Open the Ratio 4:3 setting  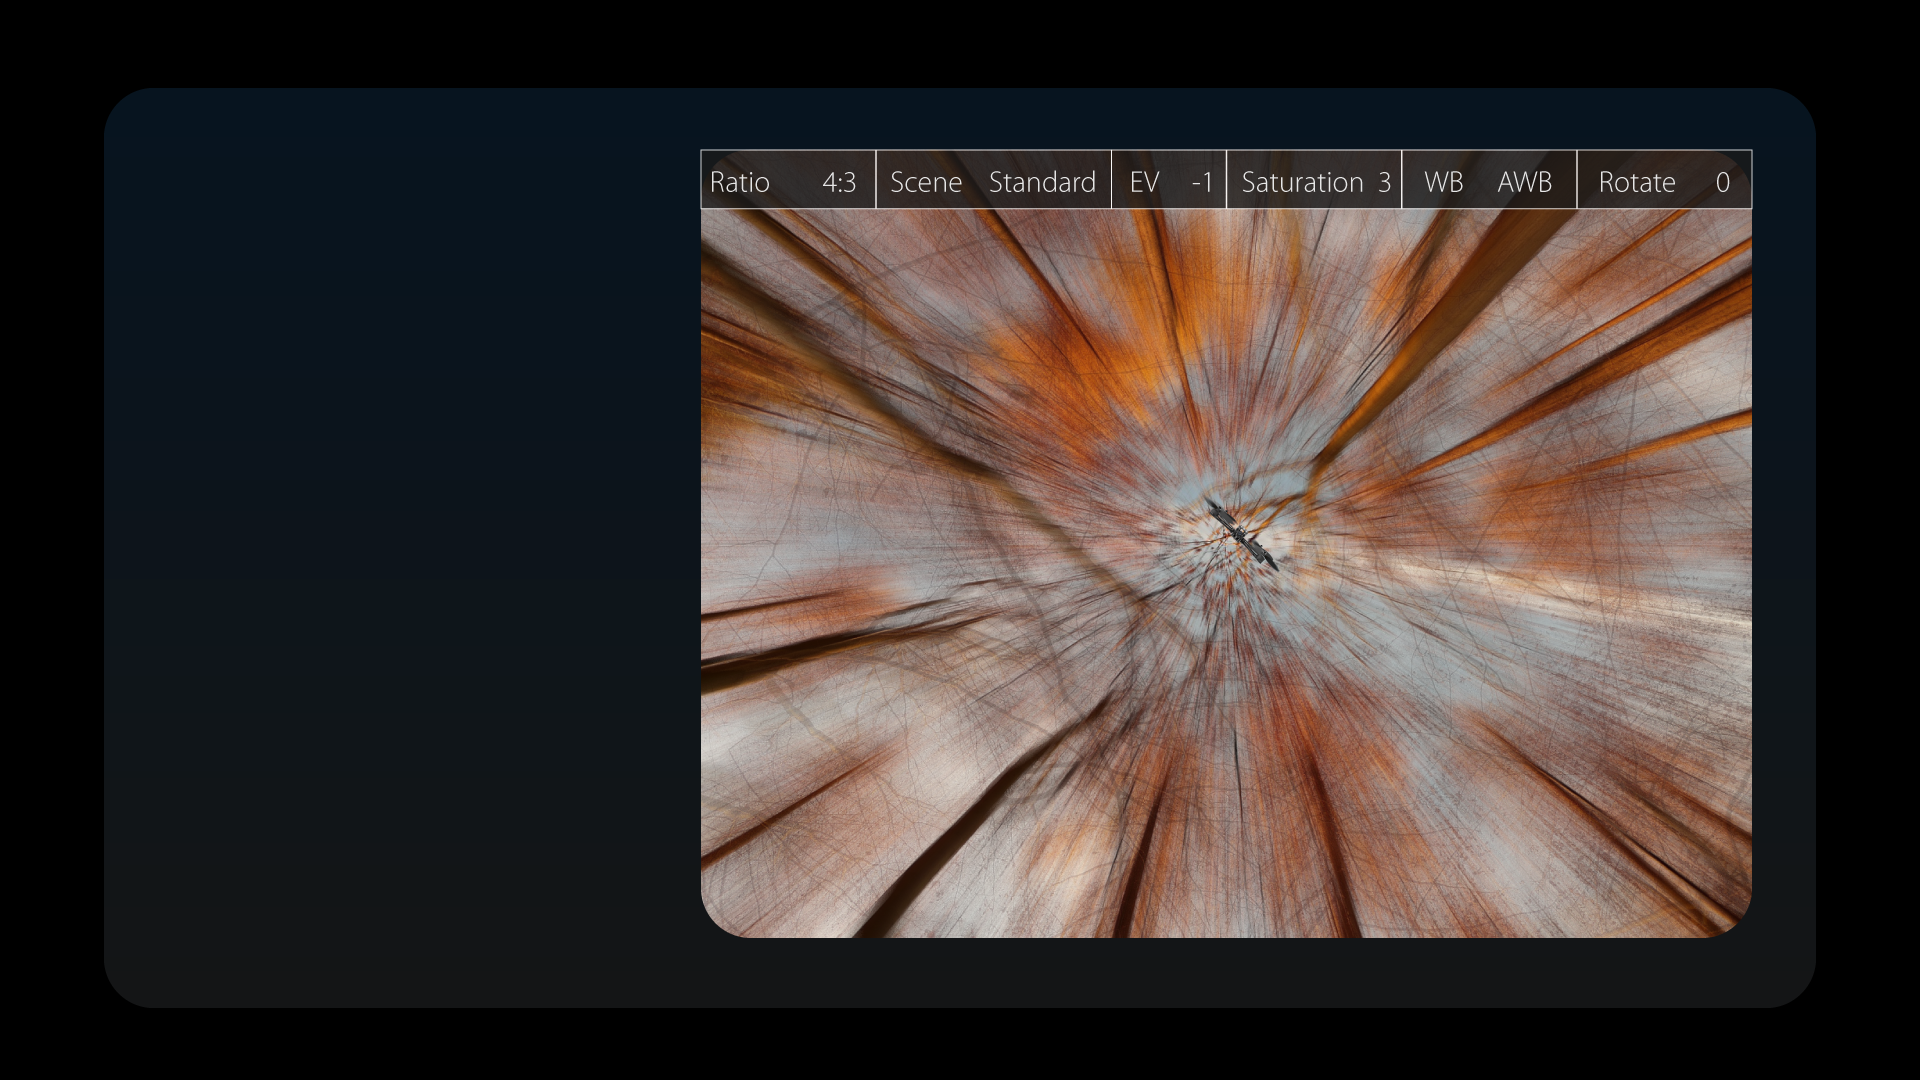click(788, 180)
